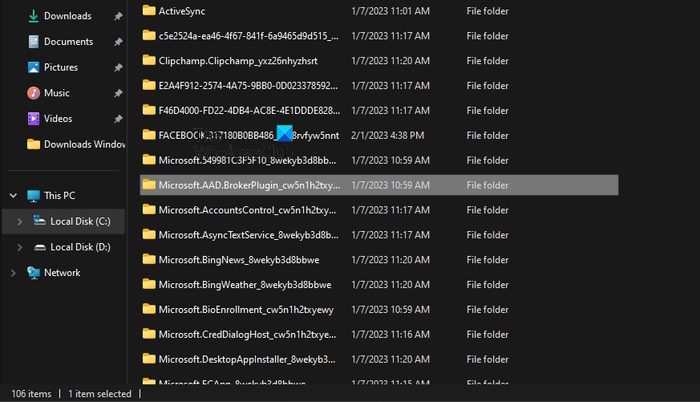
Task: Select the Microsoft.BingNews folder icon
Action: pyautogui.click(x=149, y=259)
